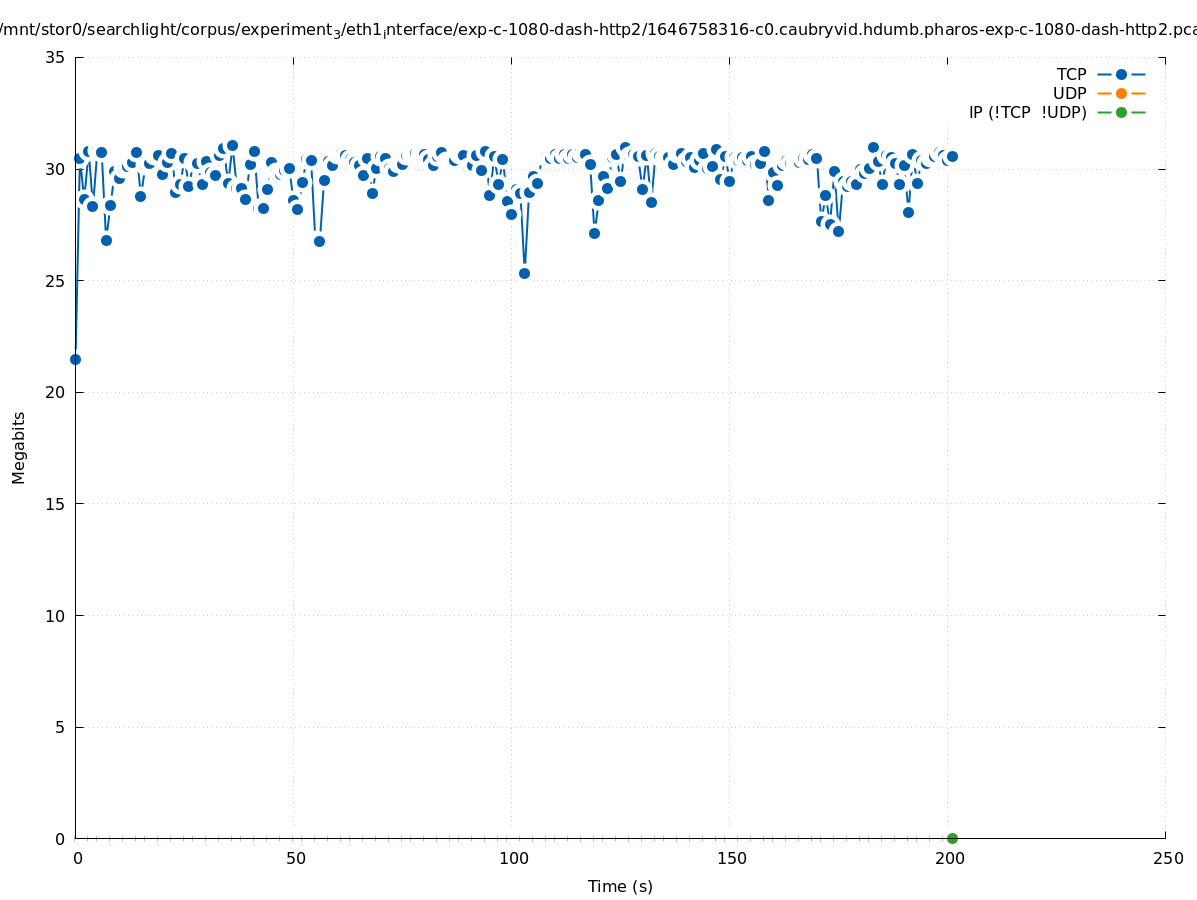Click the 15 tick label on the y-axis
This screenshot has height=900, width=1197.
pos(56,504)
